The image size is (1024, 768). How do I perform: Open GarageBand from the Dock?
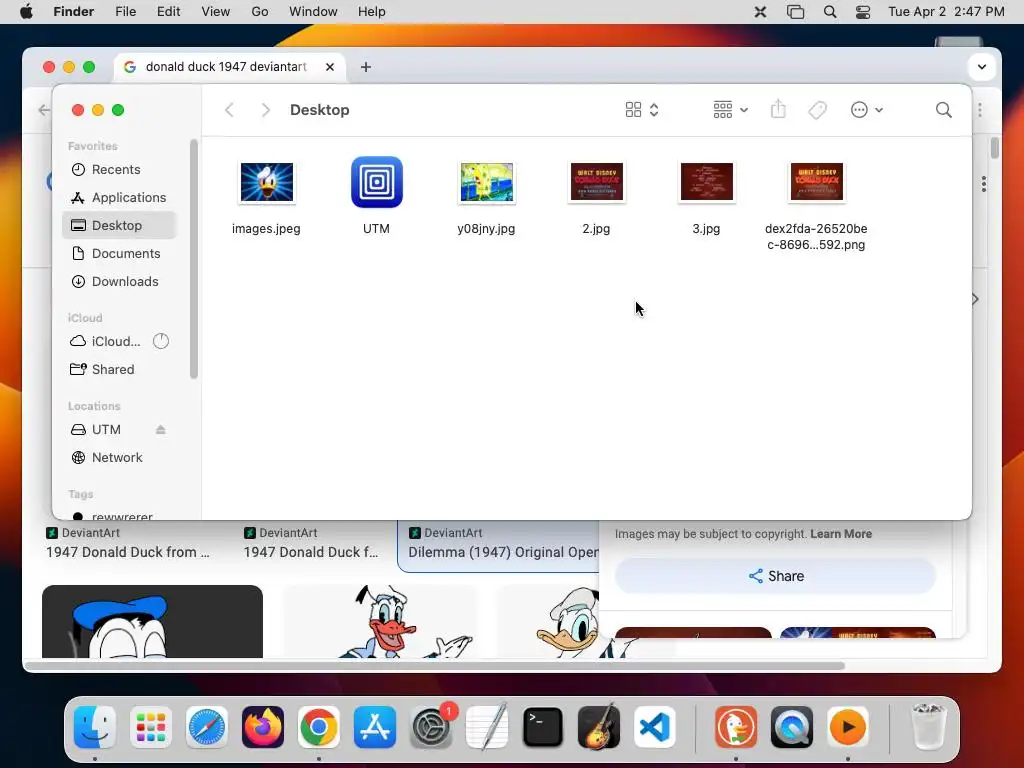coord(599,726)
